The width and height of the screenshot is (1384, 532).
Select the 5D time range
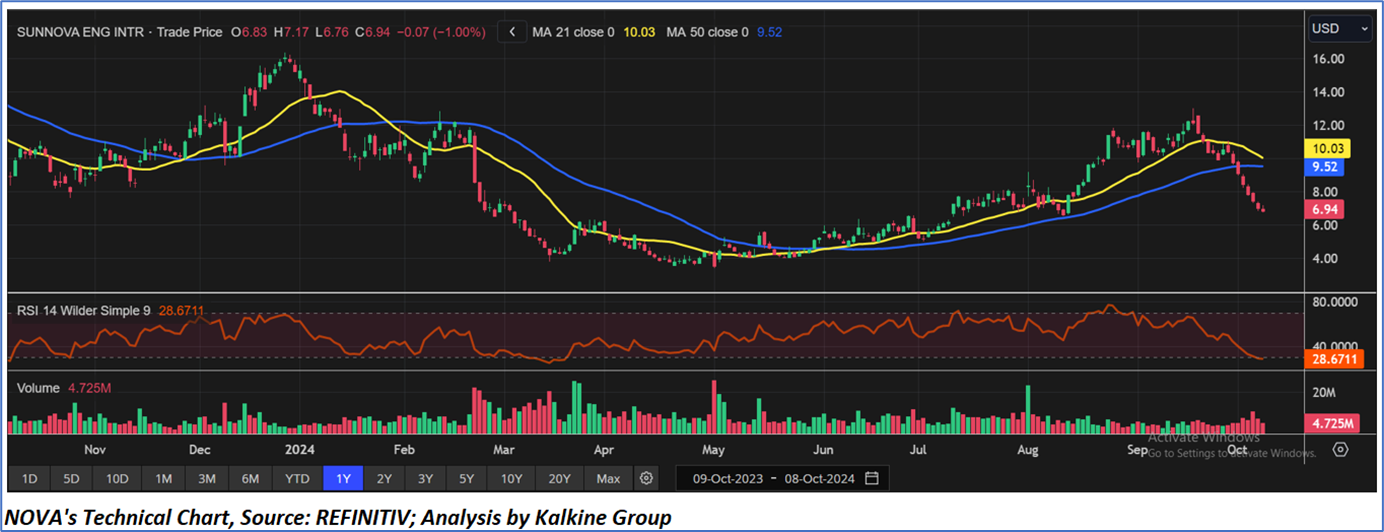pos(72,478)
